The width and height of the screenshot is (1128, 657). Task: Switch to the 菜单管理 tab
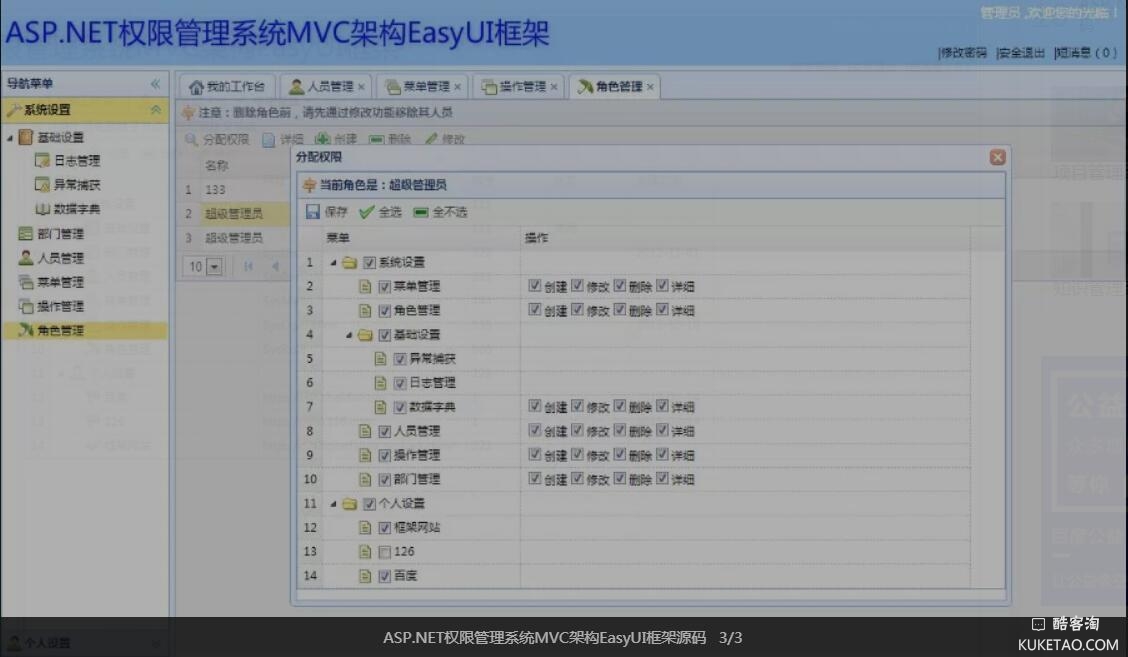422,86
